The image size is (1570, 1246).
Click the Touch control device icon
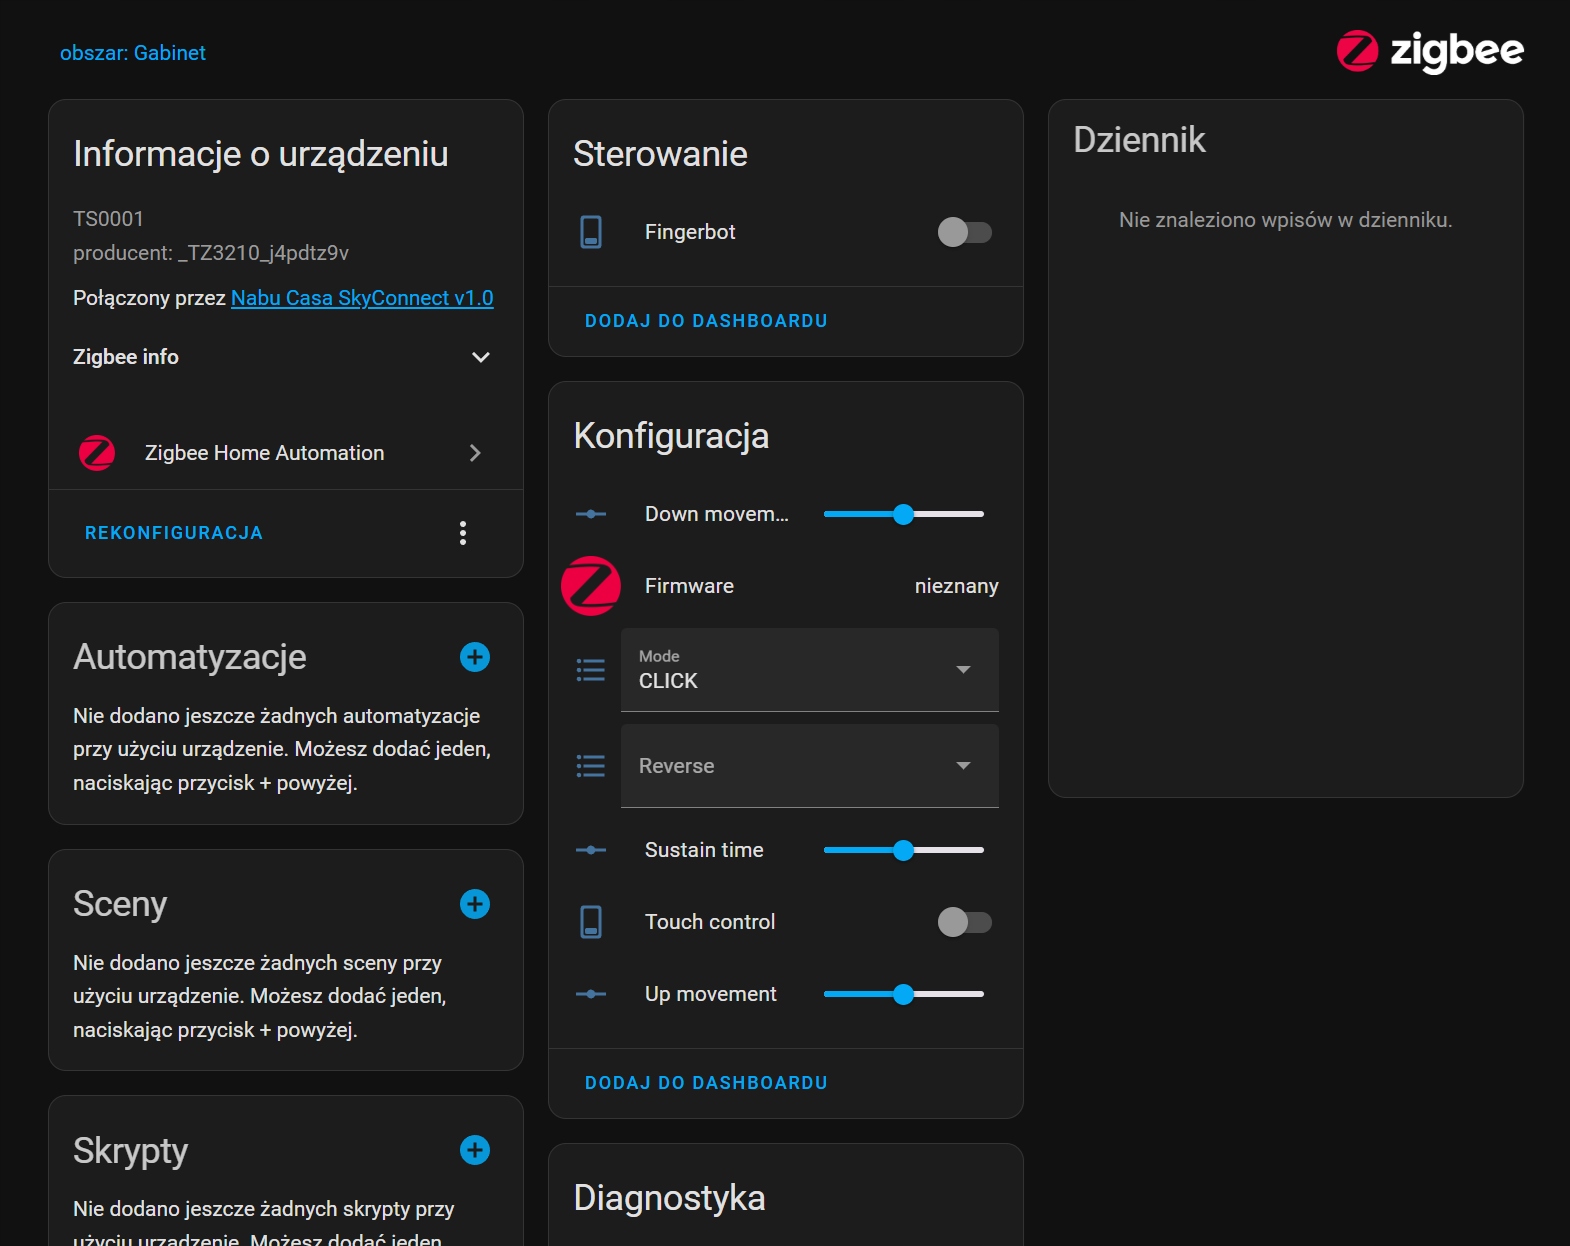coord(591,922)
